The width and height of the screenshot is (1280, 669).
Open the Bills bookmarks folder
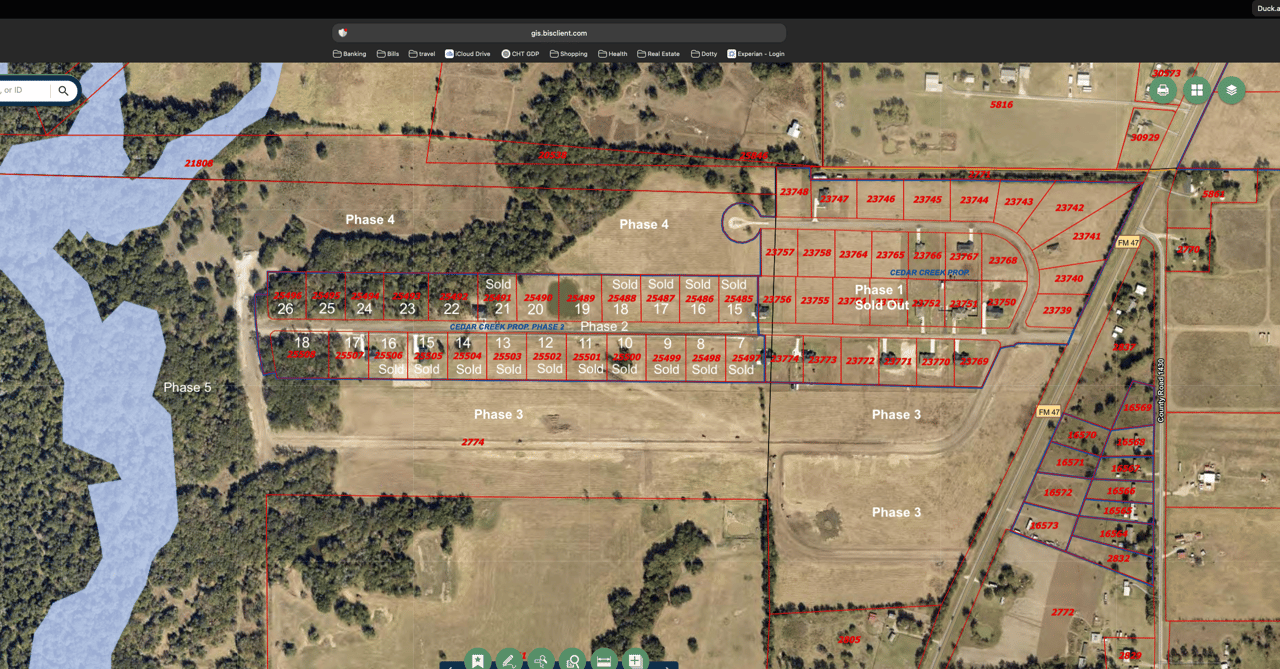[387, 54]
